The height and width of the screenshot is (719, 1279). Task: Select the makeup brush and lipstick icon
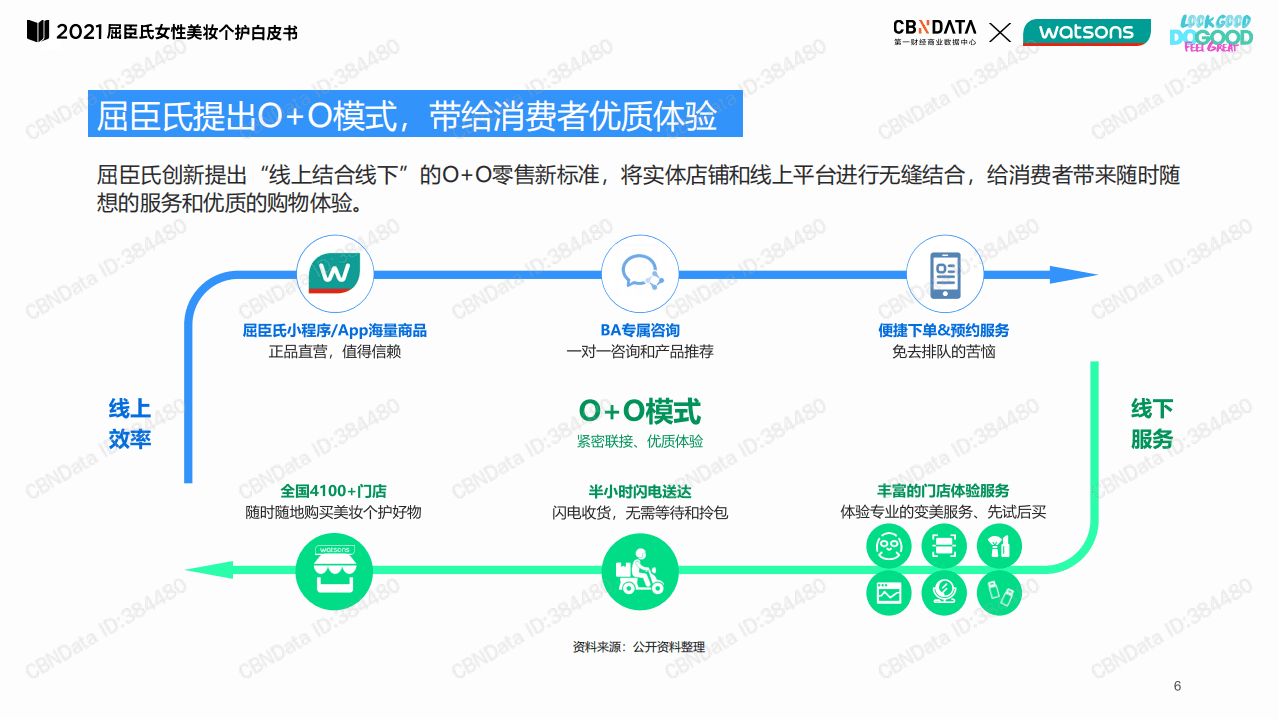click(999, 545)
